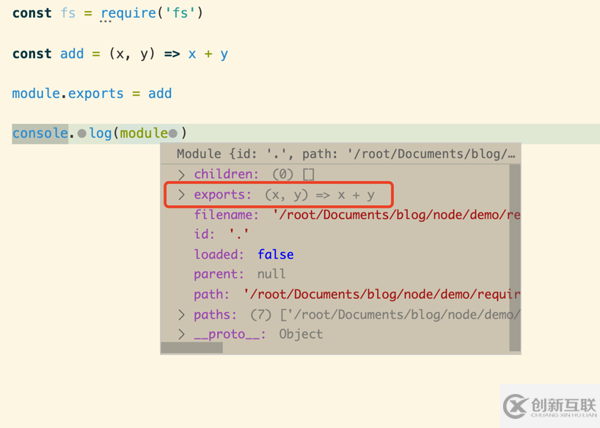Expand the exports property arrow
The width and height of the screenshot is (600, 428).
click(181, 194)
